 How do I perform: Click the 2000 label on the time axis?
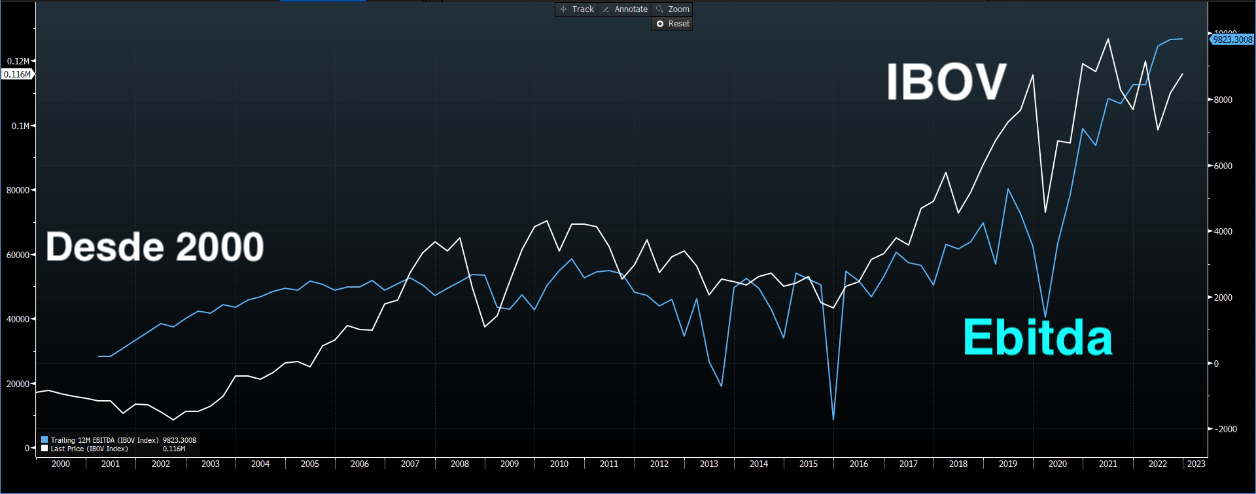[x=60, y=464]
